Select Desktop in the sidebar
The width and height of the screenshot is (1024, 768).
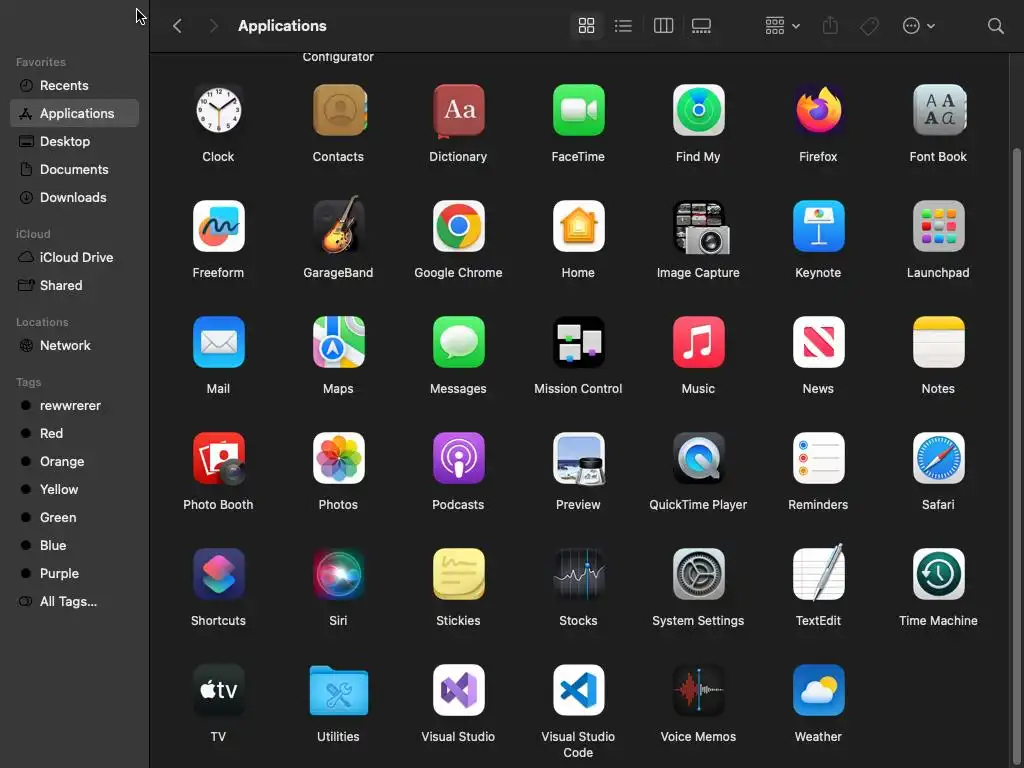(x=74, y=141)
